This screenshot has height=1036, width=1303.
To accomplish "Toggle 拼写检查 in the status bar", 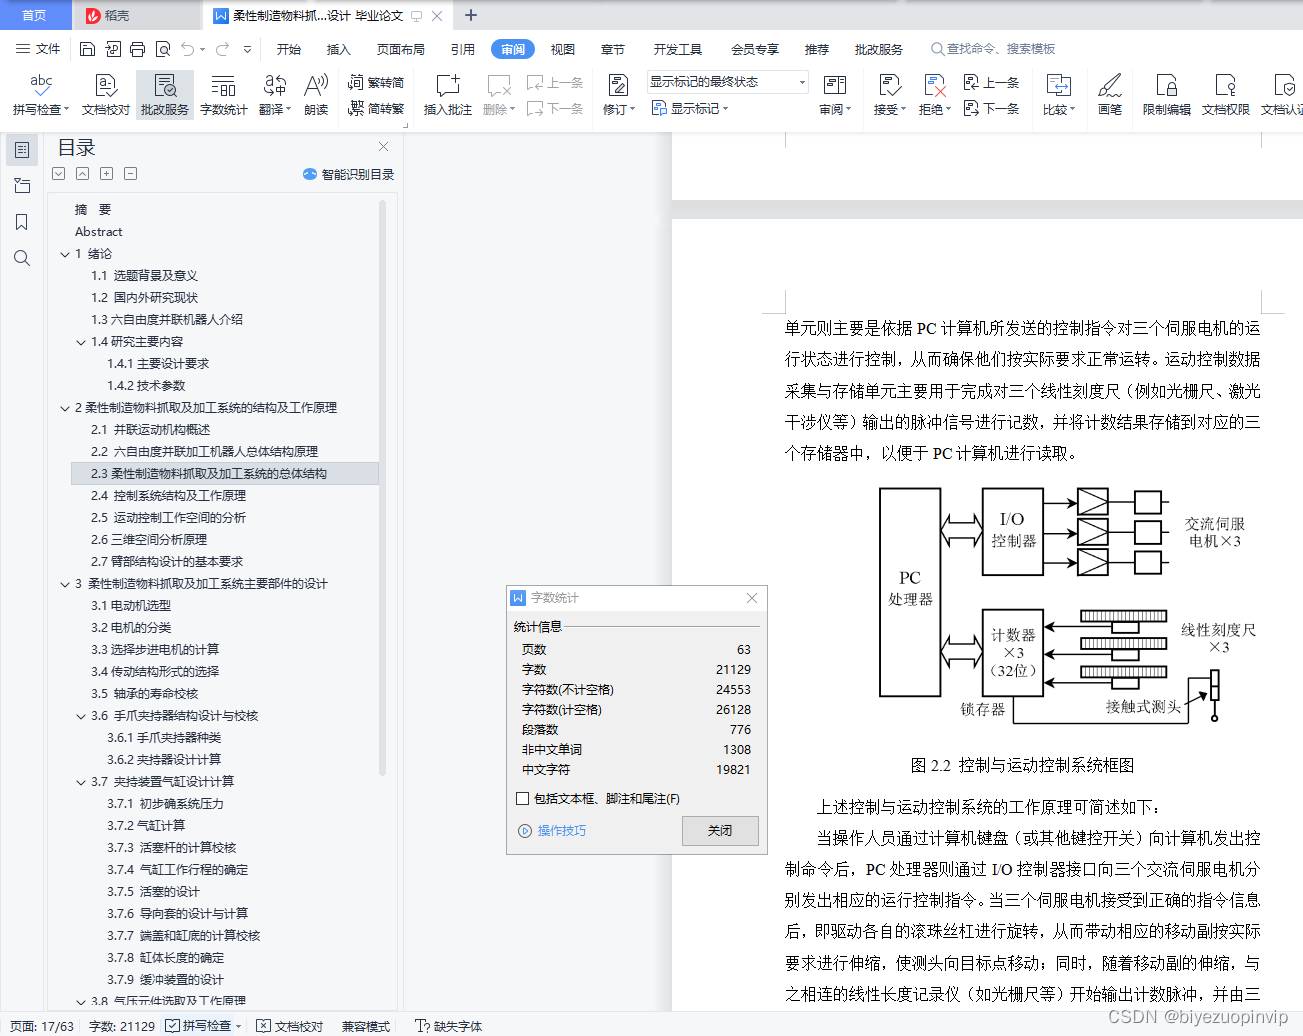I will pos(203,1026).
